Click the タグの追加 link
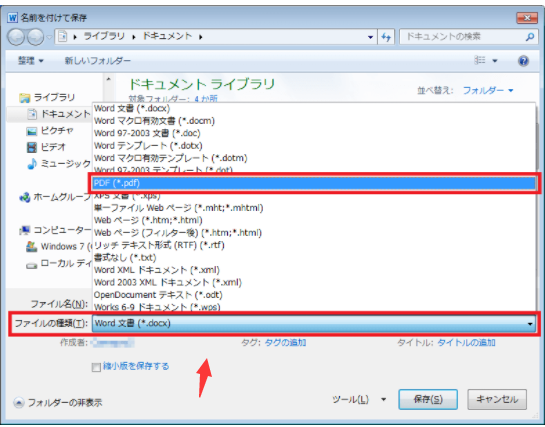This screenshot has height=427, width=545. (x=285, y=343)
